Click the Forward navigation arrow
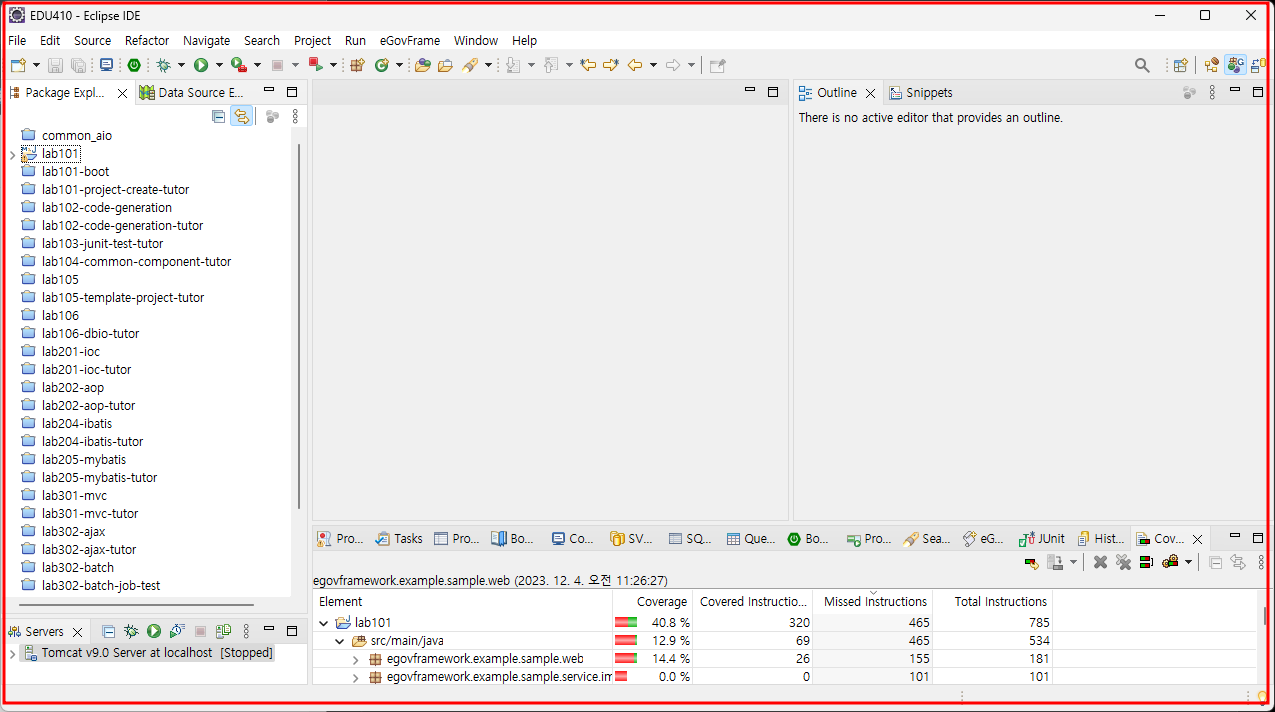The height and width of the screenshot is (712, 1275). pos(673,65)
